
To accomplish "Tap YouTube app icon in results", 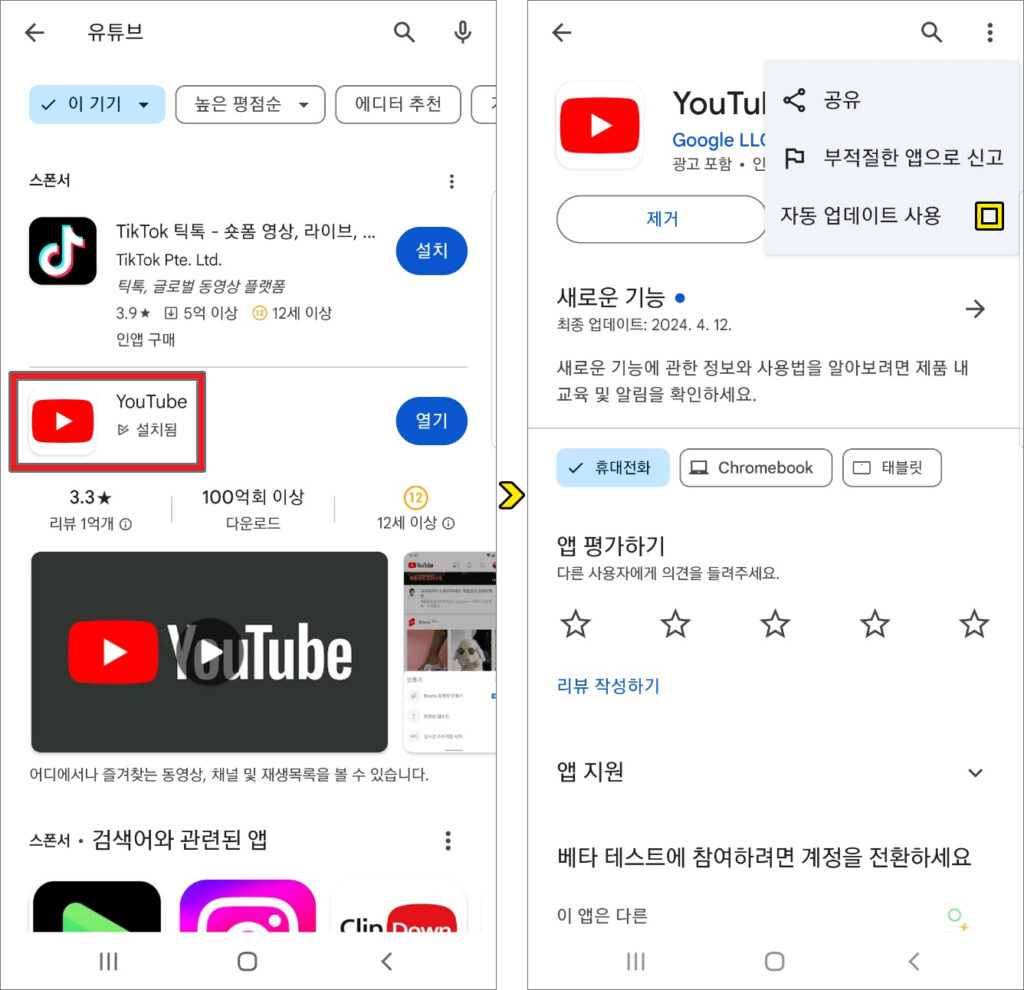I will tap(63, 421).
